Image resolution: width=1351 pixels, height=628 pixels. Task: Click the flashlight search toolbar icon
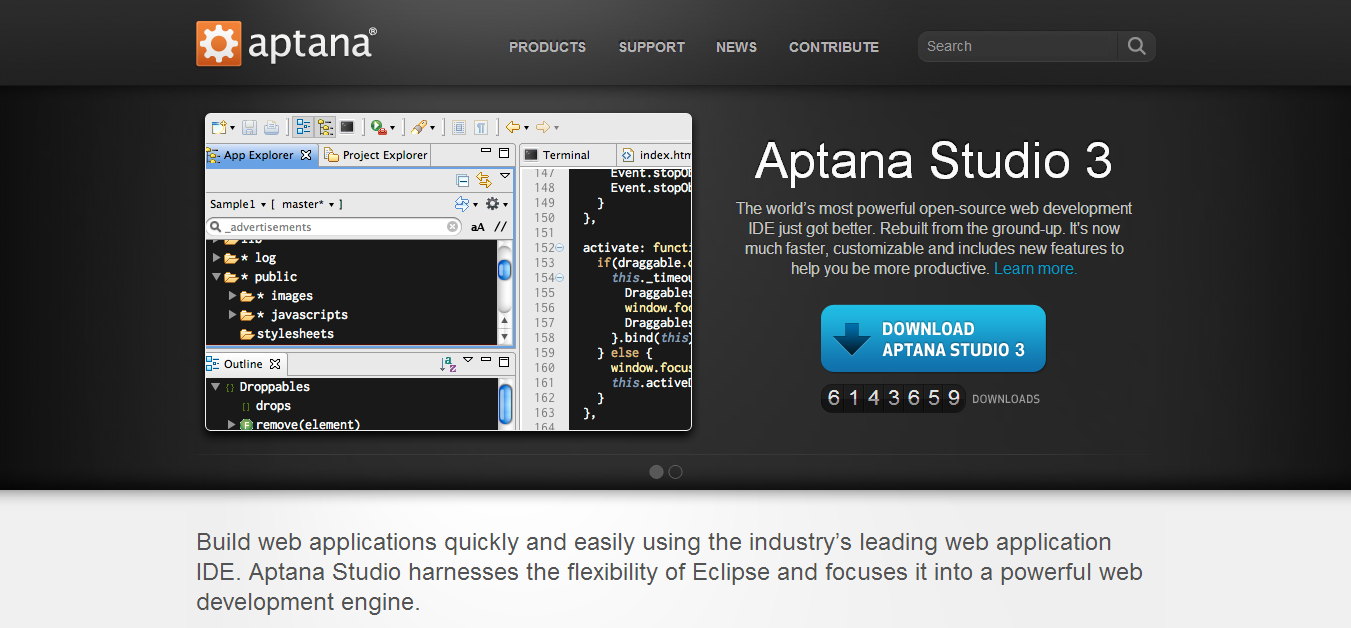point(419,127)
